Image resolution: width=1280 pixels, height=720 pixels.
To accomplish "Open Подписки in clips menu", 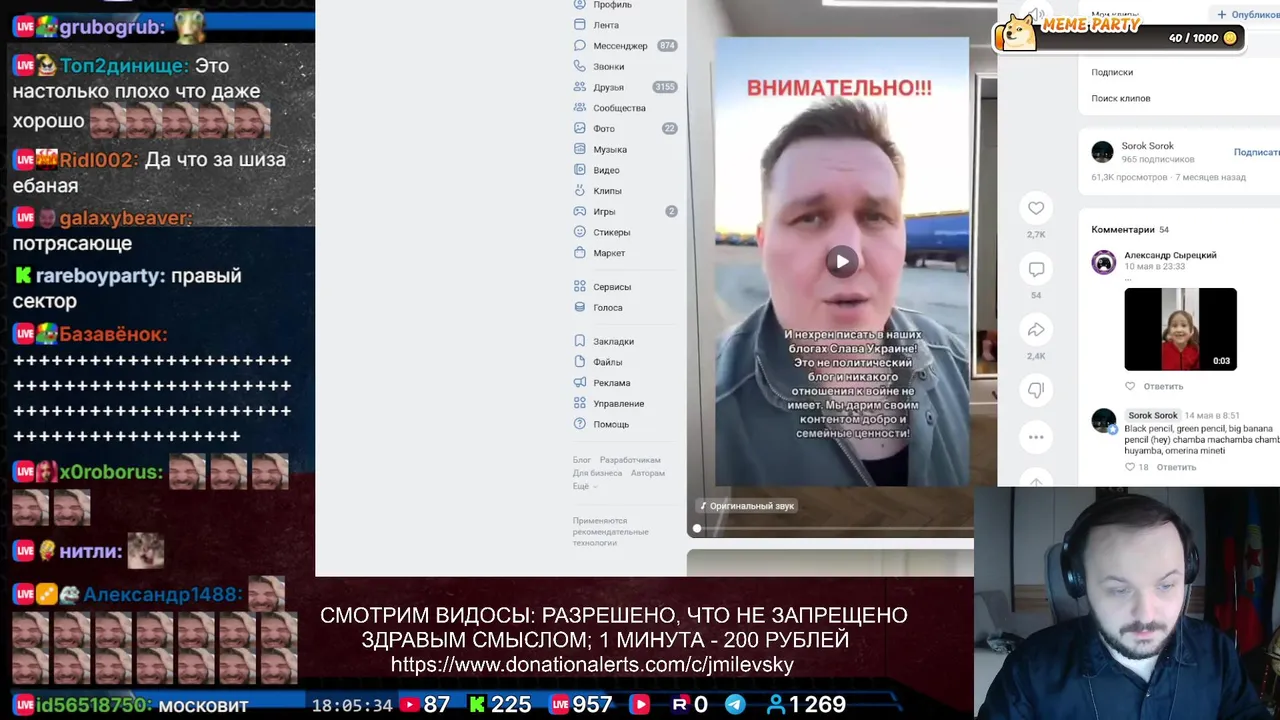I will pyautogui.click(x=1112, y=72).
